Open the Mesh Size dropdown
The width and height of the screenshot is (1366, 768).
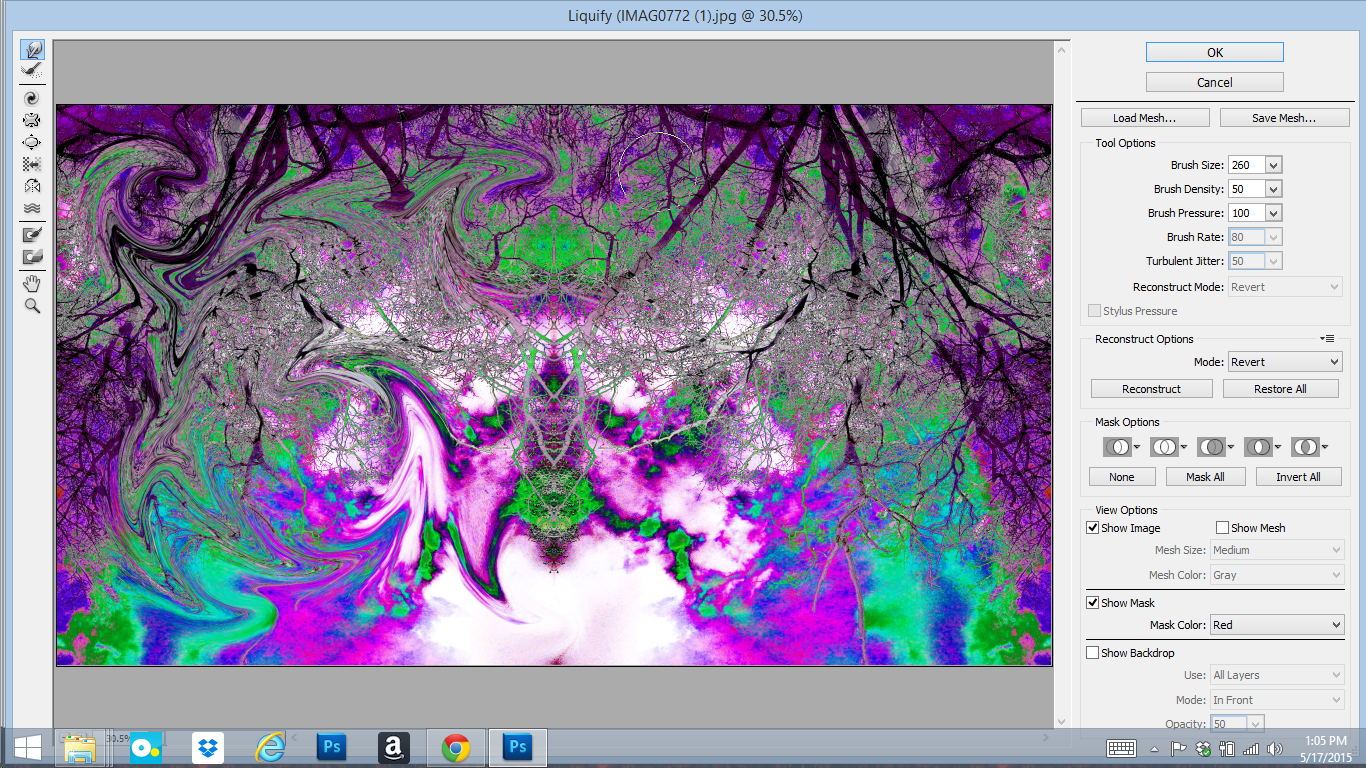pos(1277,550)
